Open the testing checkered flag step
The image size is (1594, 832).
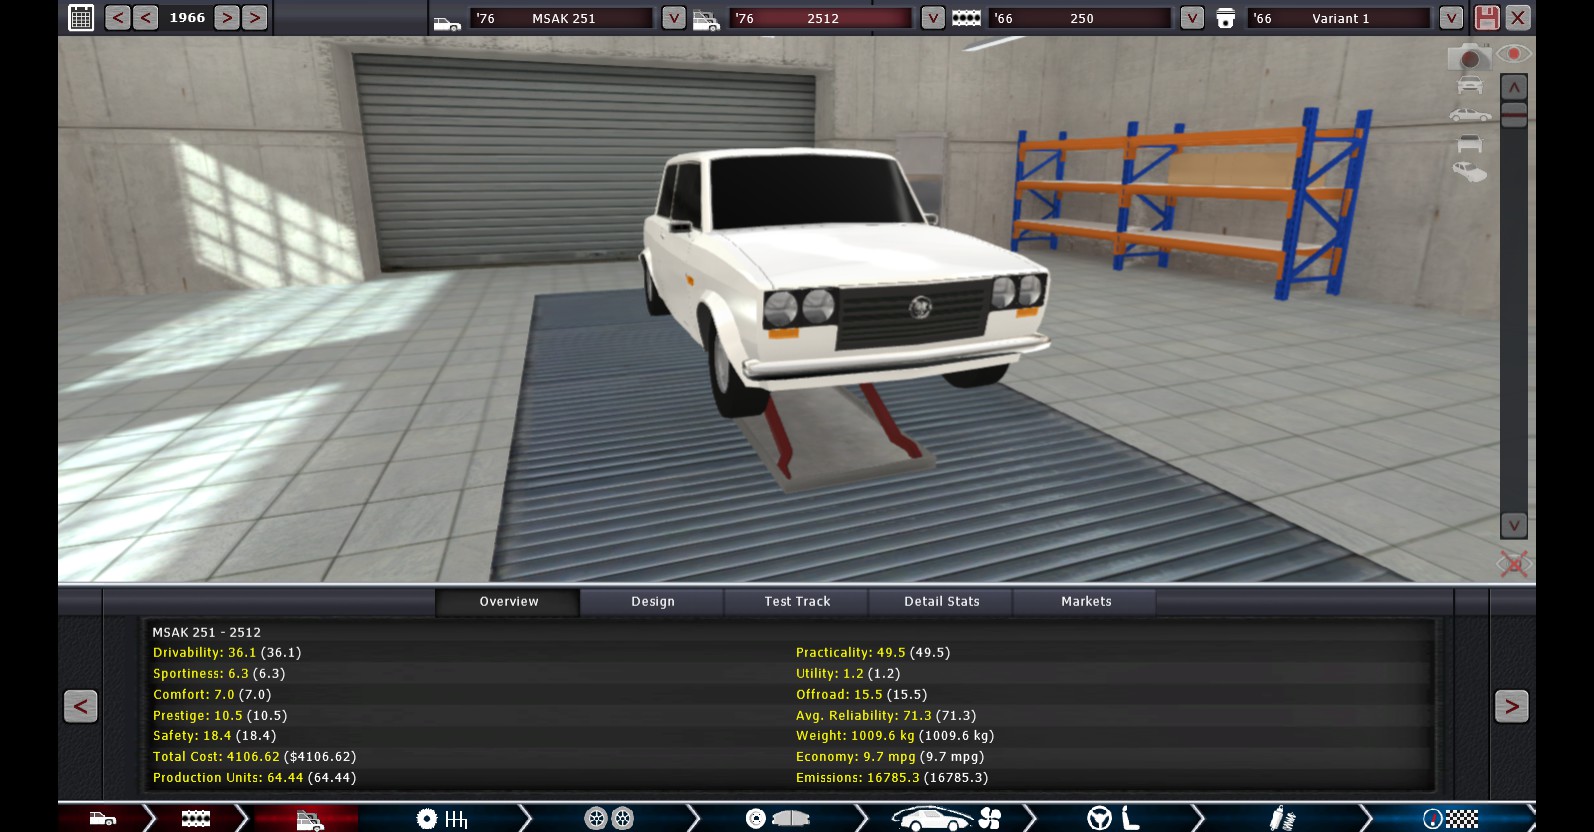(1450, 819)
